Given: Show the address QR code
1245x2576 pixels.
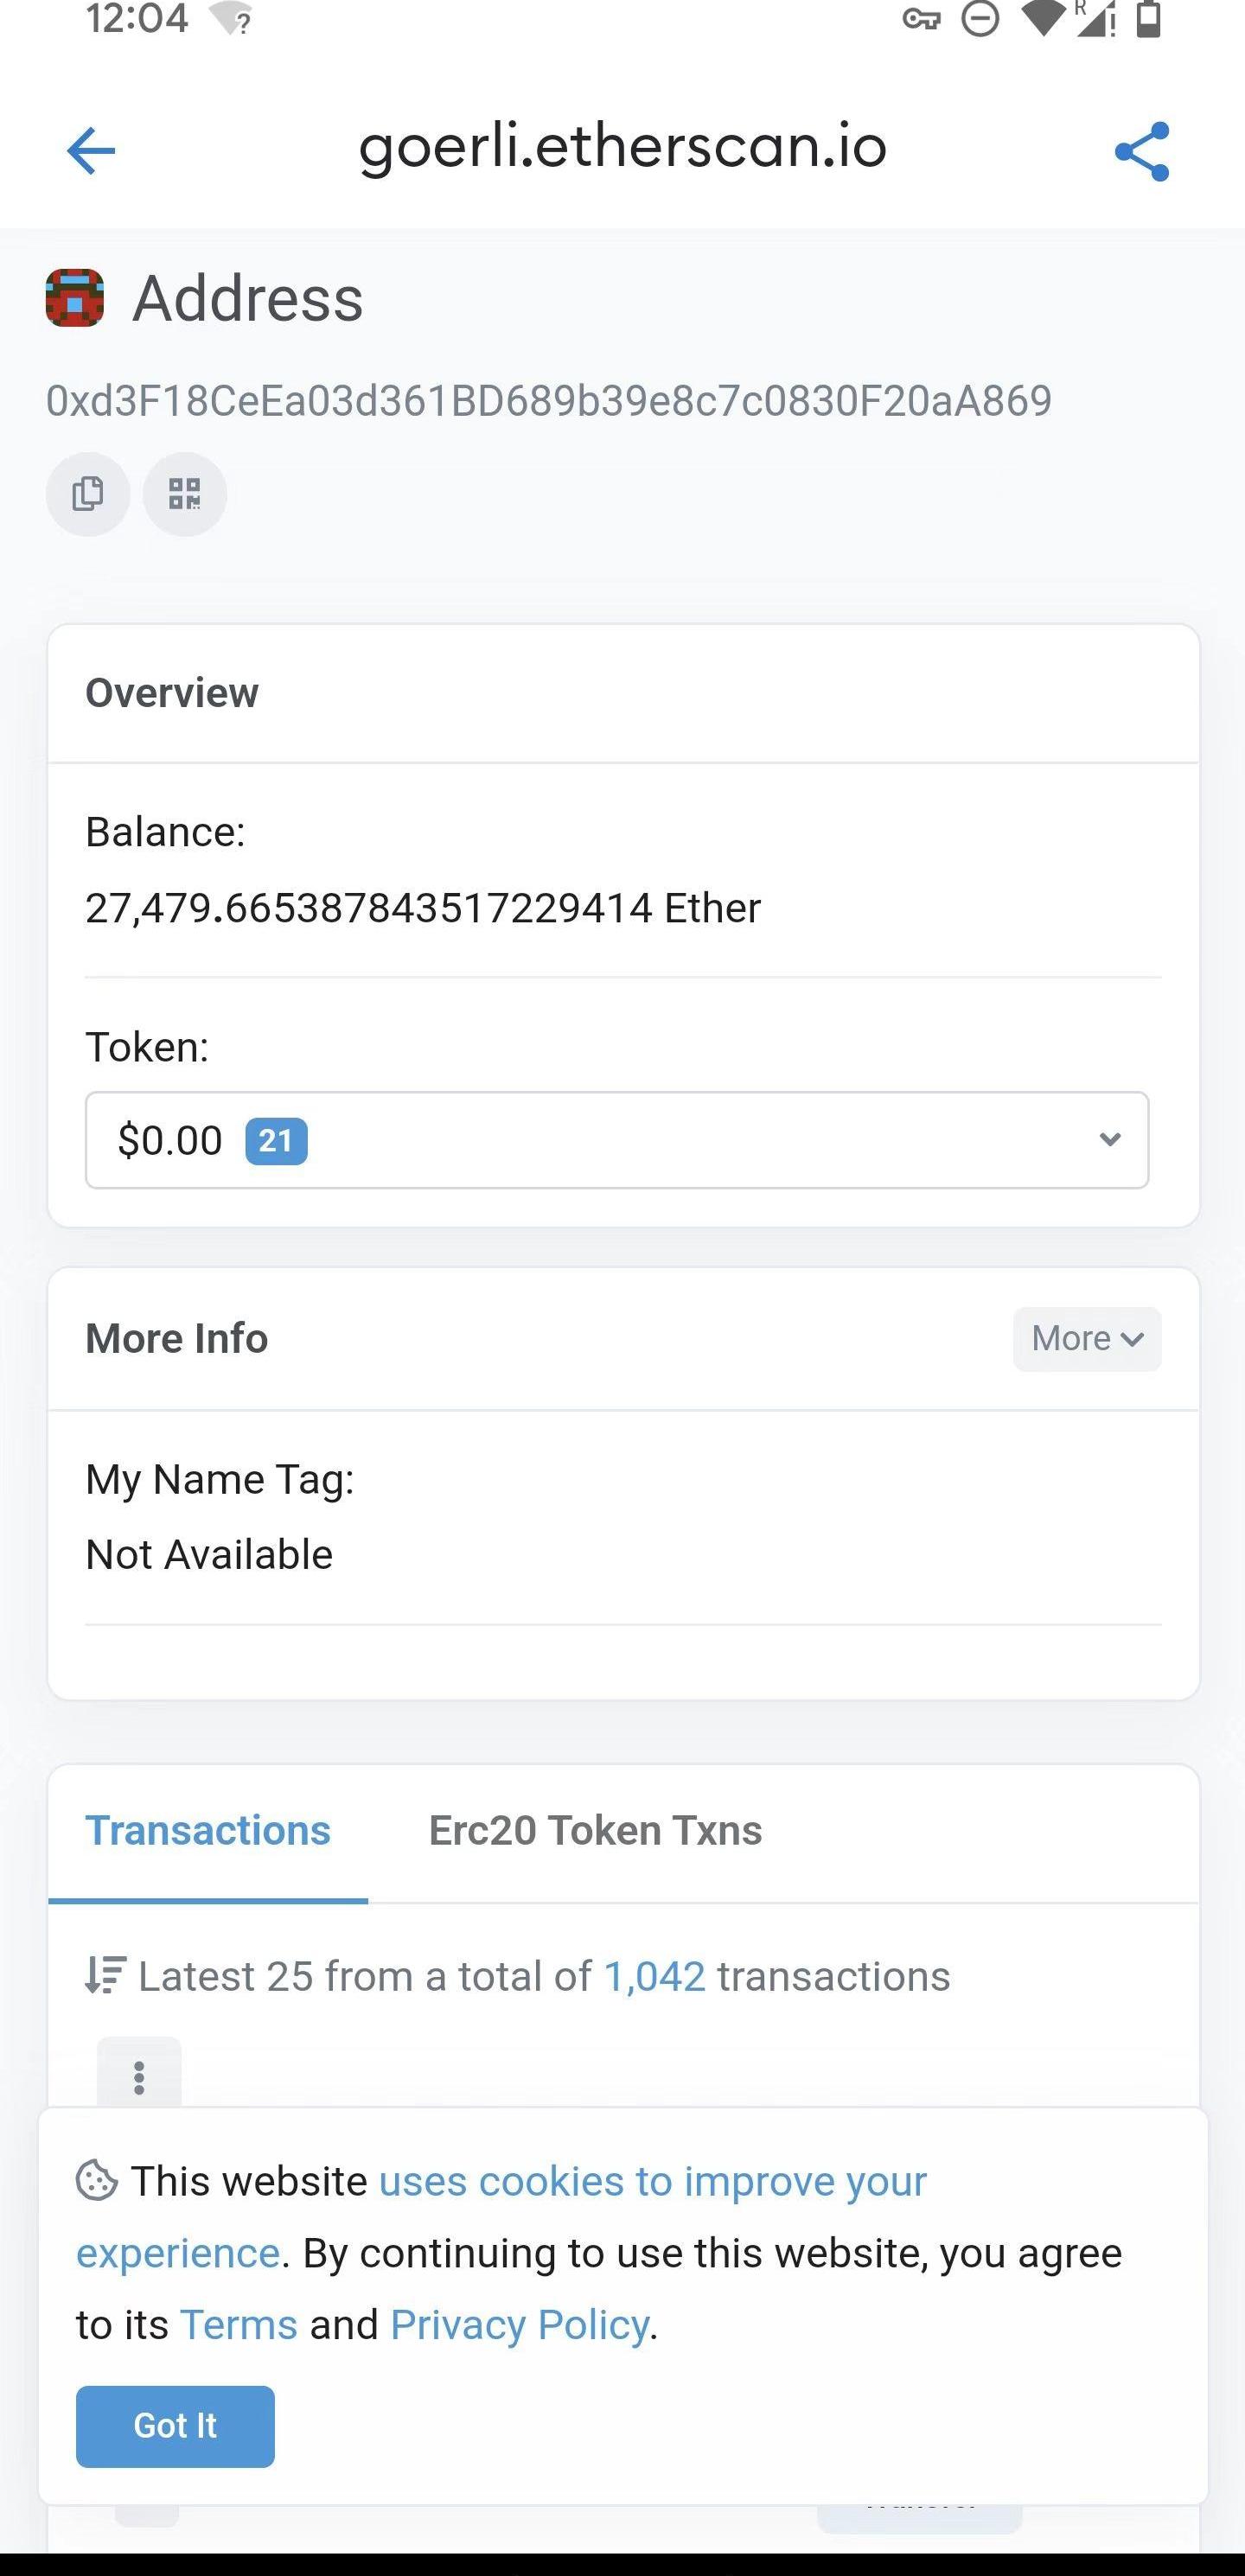Looking at the screenshot, I should [x=185, y=494].
